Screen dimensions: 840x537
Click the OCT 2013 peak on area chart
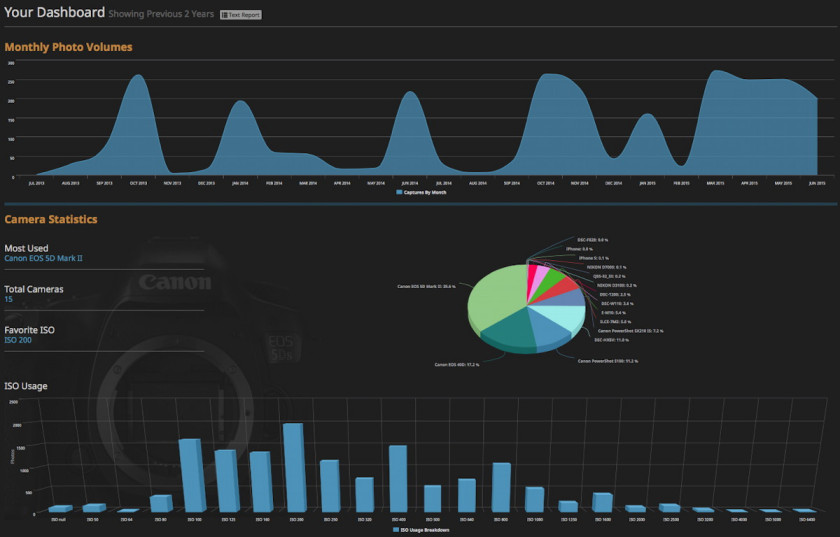138,76
